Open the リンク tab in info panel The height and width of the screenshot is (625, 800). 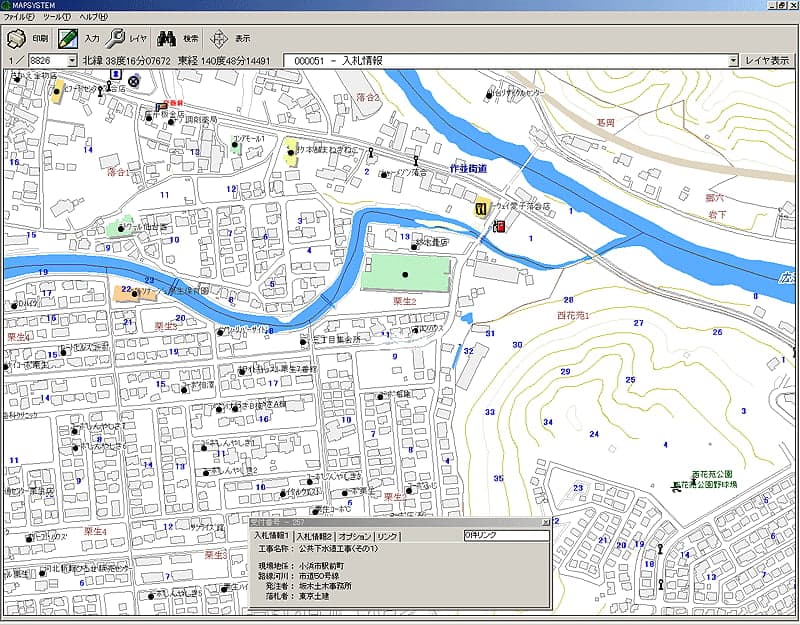pos(388,537)
